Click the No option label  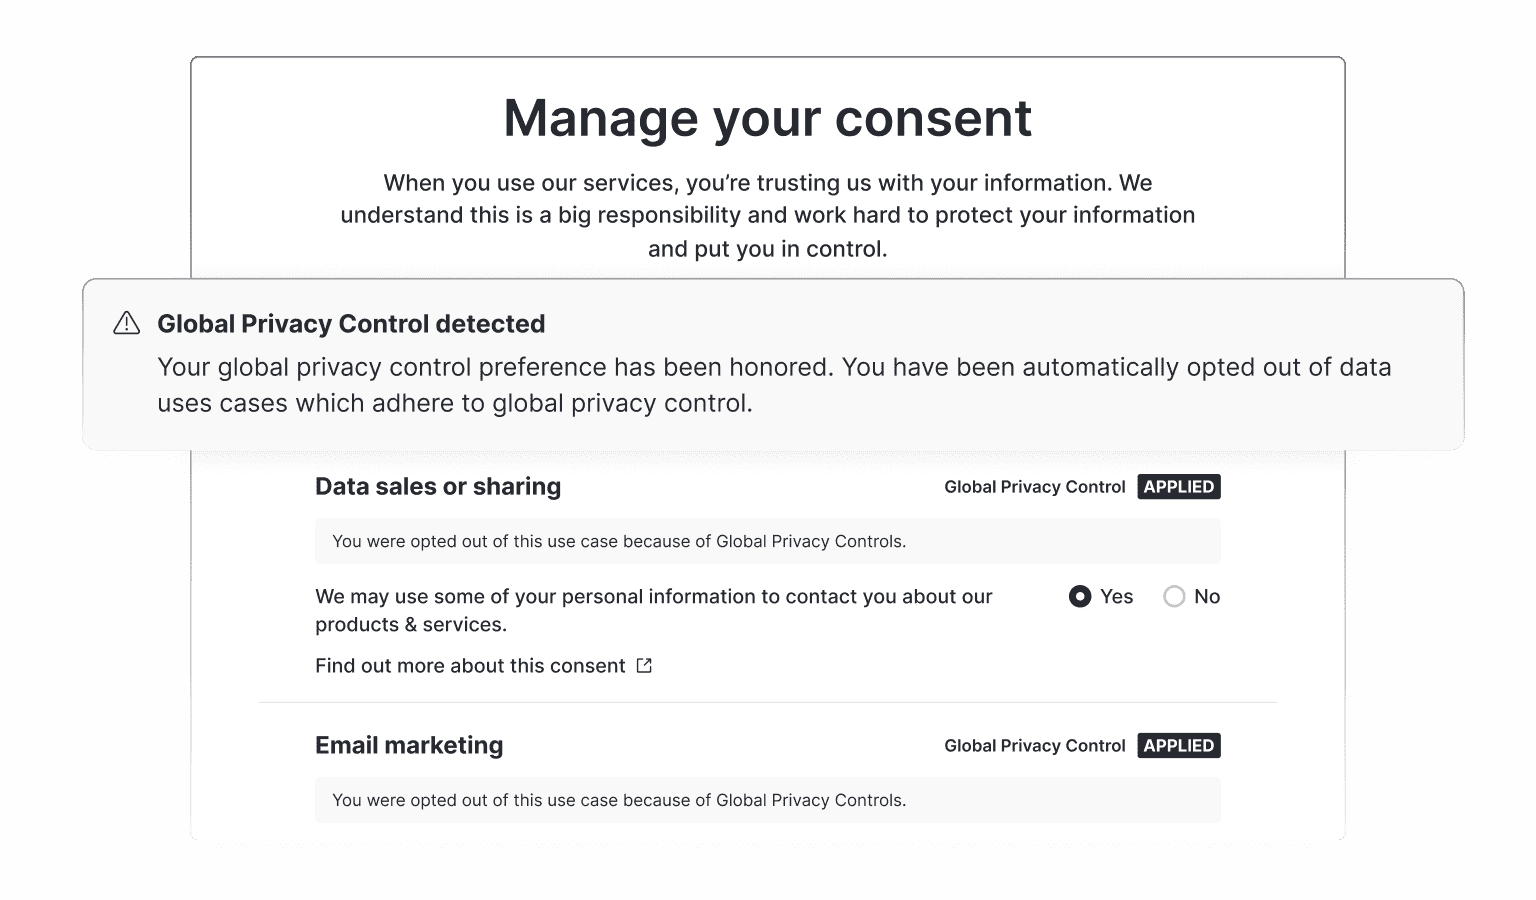point(1207,597)
